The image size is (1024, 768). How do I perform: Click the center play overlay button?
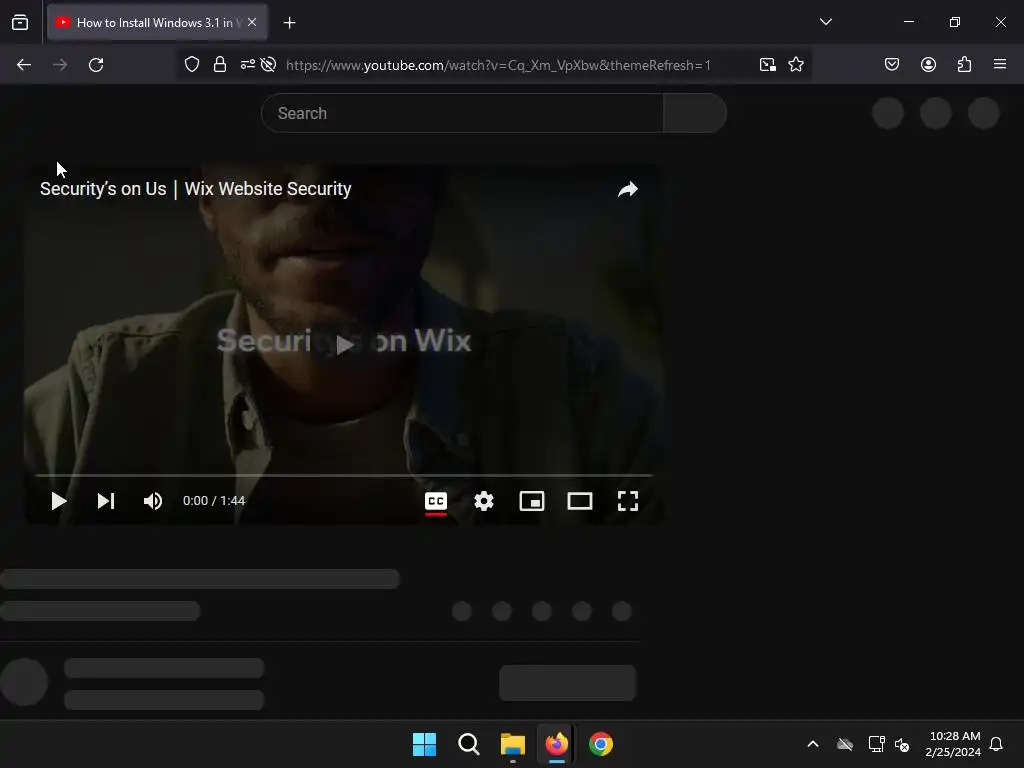[x=345, y=344]
